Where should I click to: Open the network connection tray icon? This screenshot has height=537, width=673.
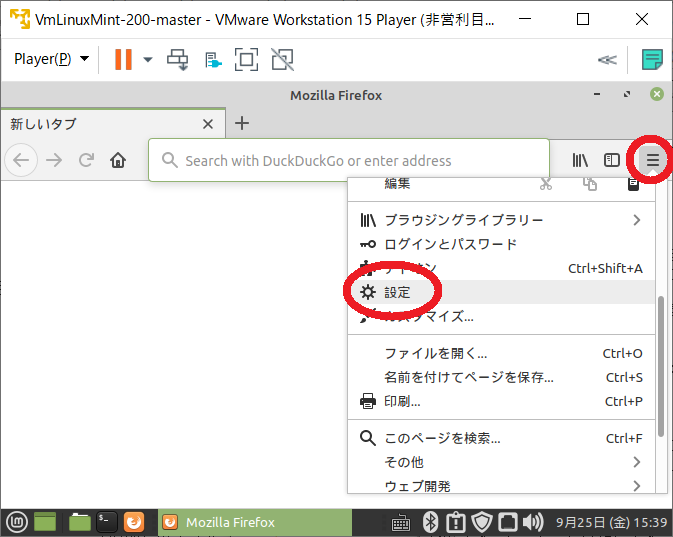click(x=507, y=522)
